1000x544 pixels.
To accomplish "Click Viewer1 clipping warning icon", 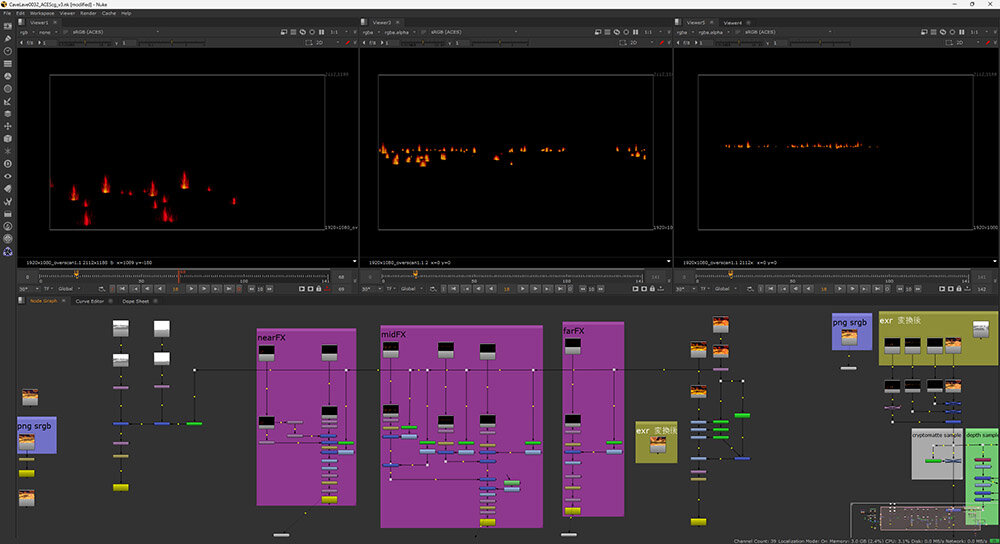I will [x=284, y=32].
